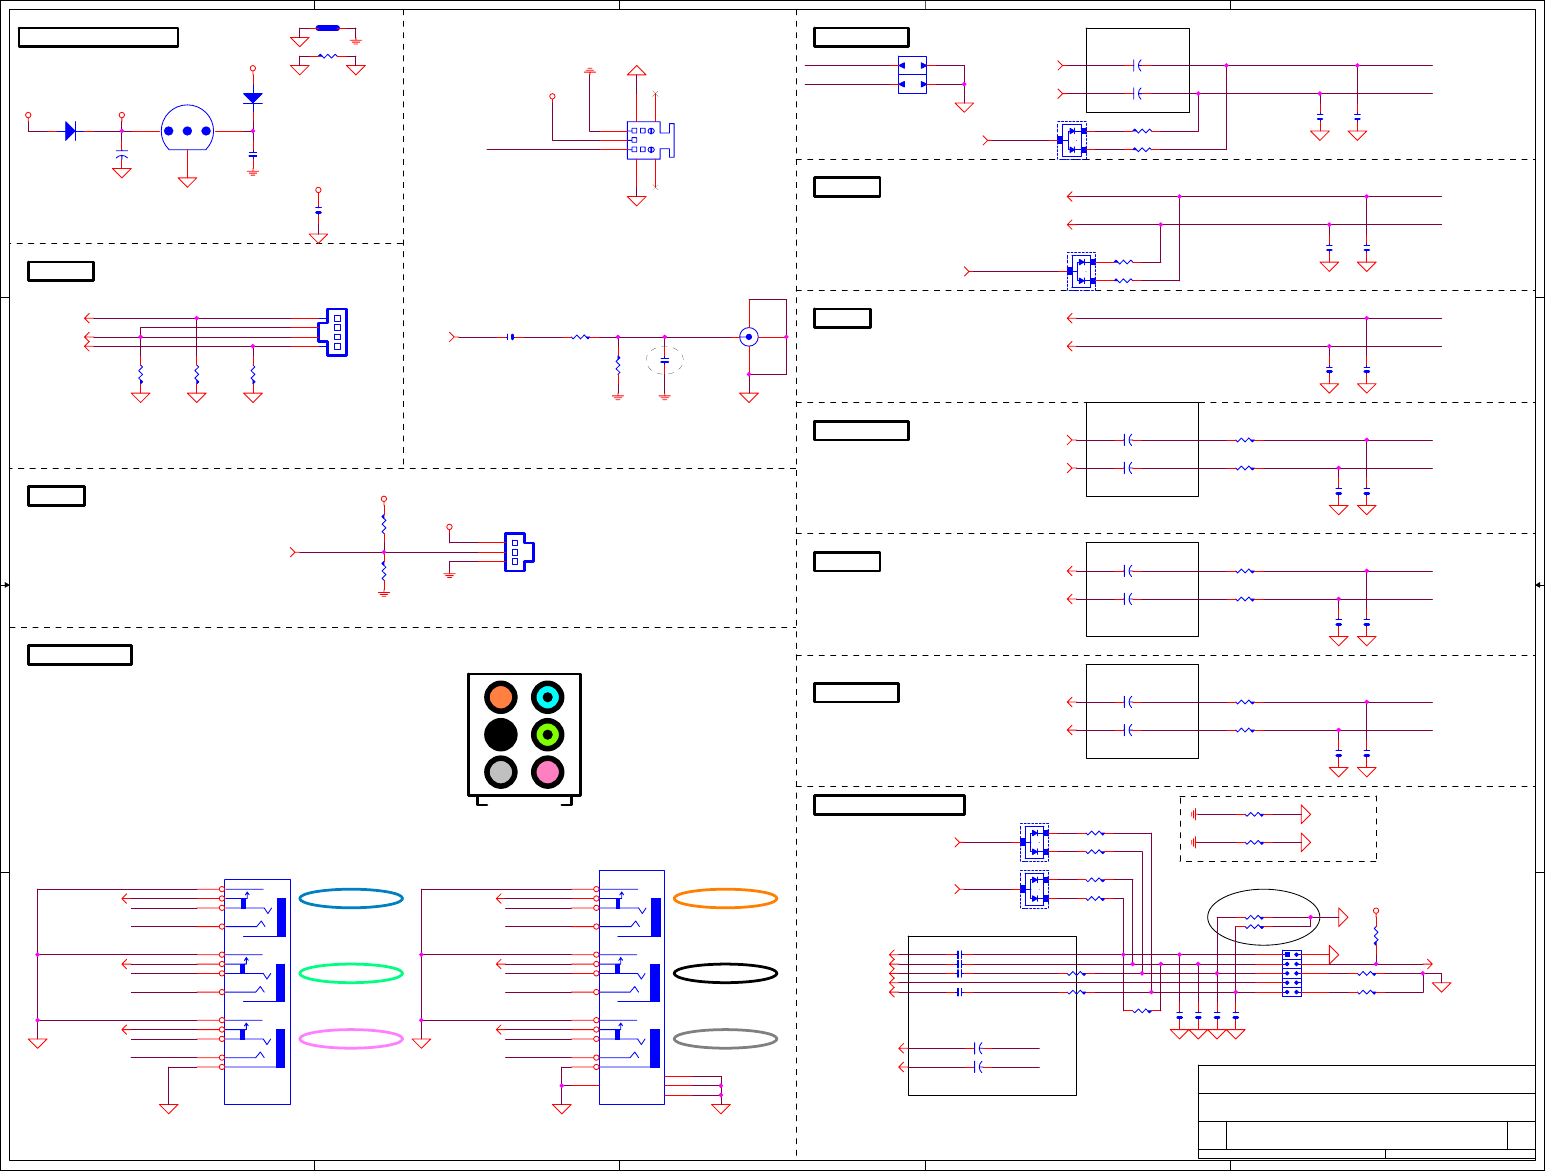Click the dashed box containing two resistors with arrows
This screenshot has width=1546, height=1171.
click(x=1278, y=828)
